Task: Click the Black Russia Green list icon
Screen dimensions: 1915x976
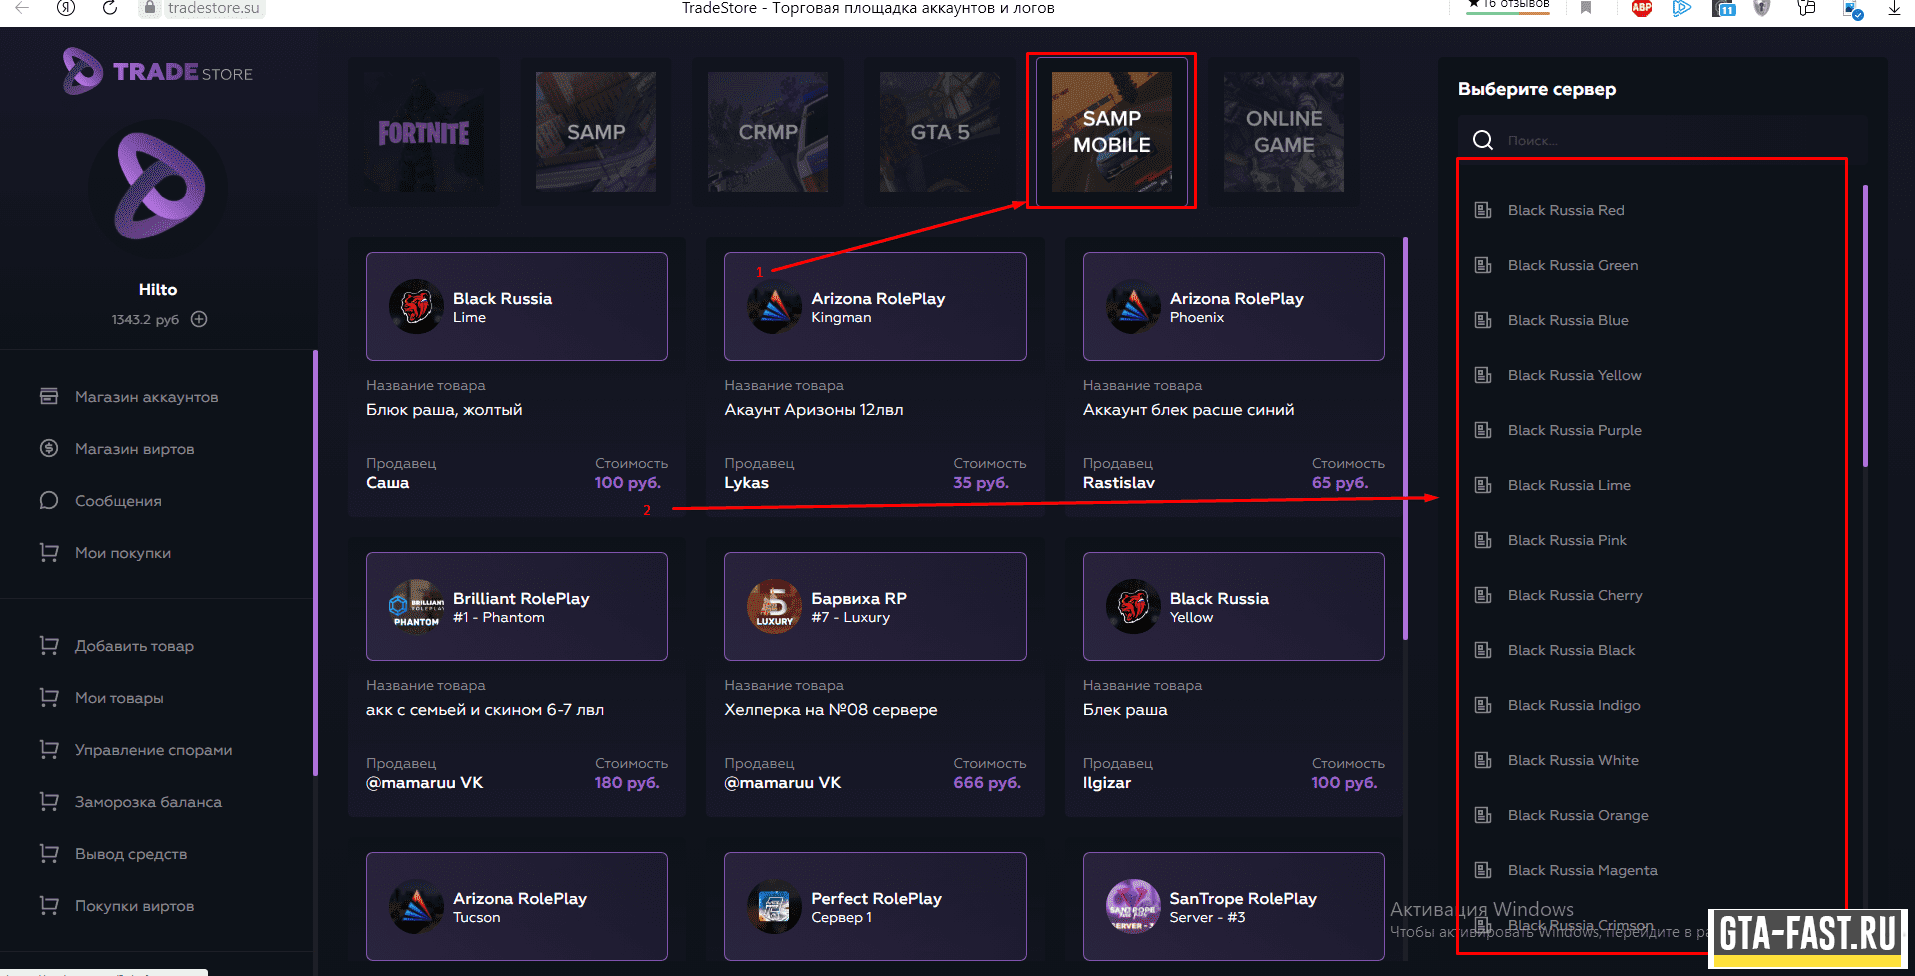Action: pos(1484,265)
